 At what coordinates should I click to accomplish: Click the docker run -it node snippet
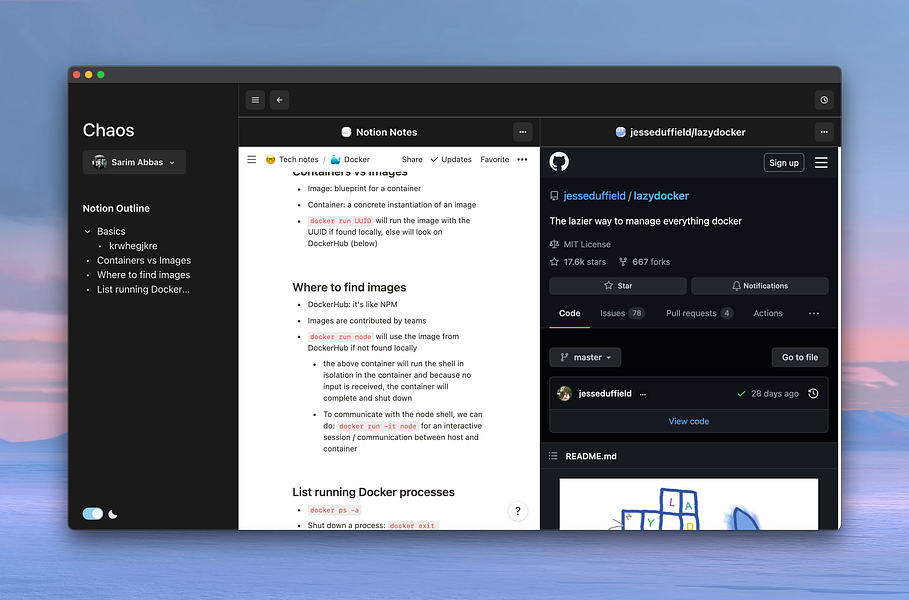coord(377,426)
